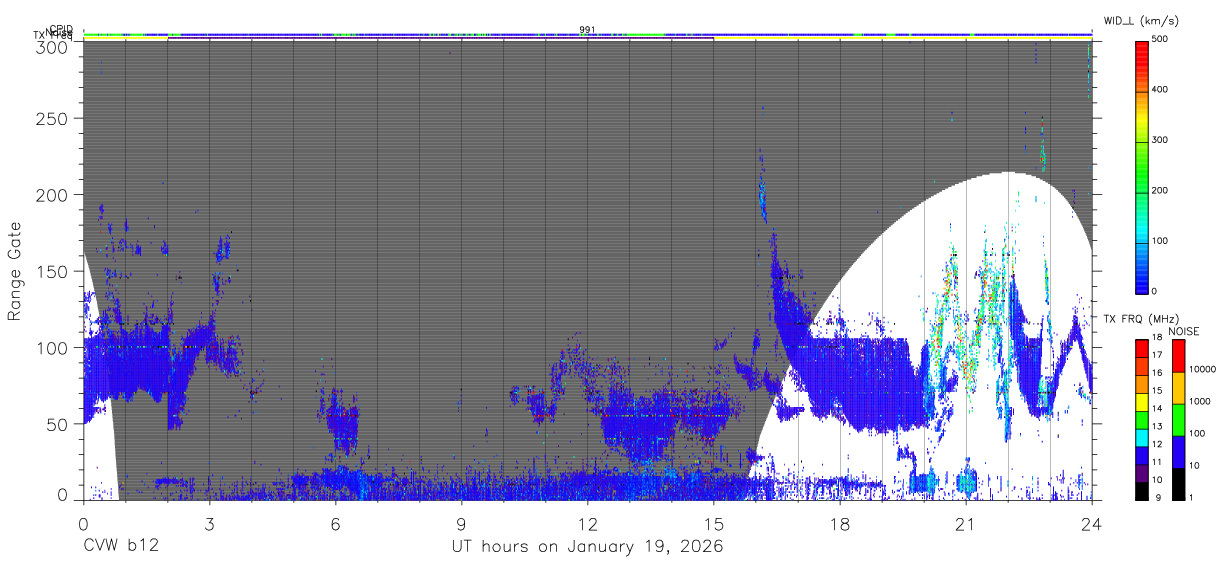Click the '50' tick on the Range Gate axis
Image resolution: width=1228 pixels, height=567 pixels.
pyautogui.click(x=57, y=424)
